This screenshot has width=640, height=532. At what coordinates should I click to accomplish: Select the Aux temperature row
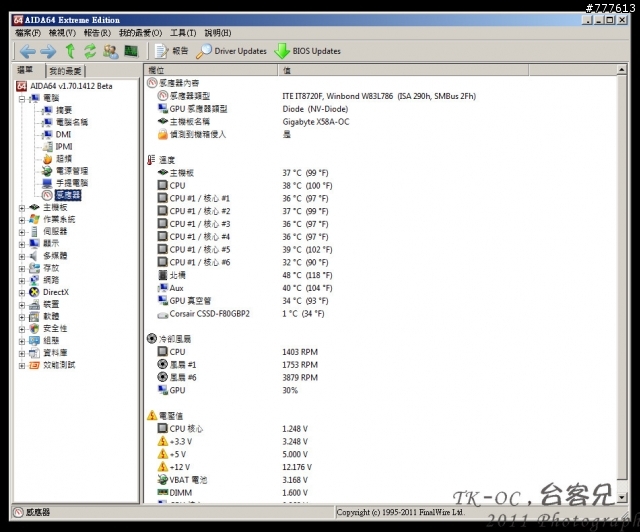(245, 288)
